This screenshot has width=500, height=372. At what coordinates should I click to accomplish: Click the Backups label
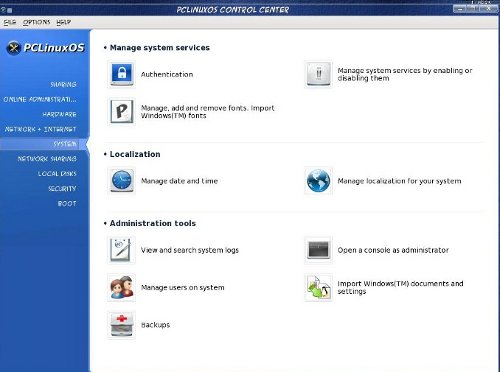(x=155, y=325)
